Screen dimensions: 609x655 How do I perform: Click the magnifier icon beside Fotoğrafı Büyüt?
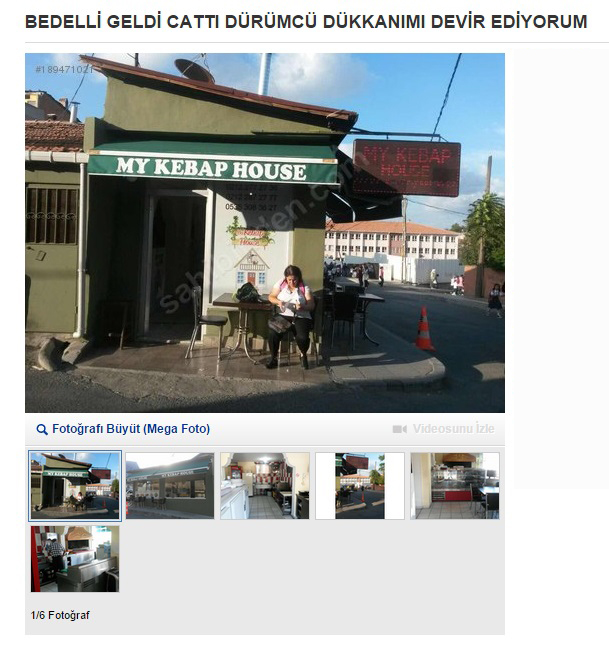(42, 429)
